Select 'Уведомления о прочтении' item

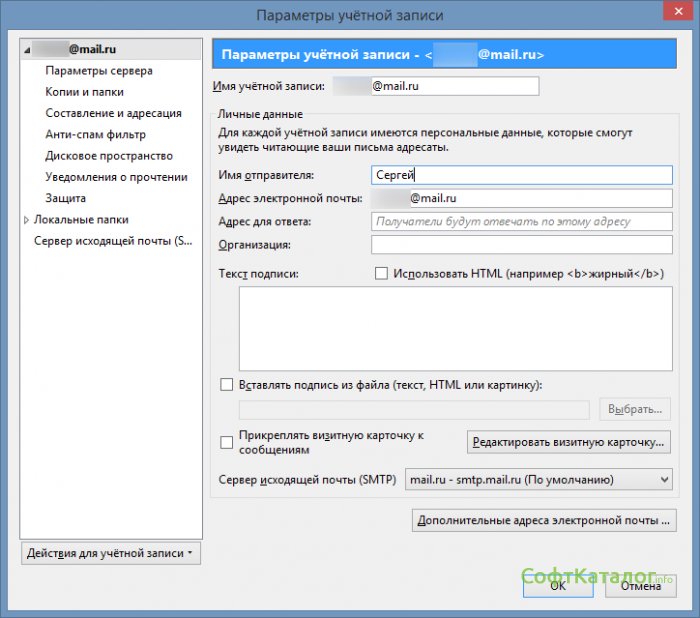[116, 177]
